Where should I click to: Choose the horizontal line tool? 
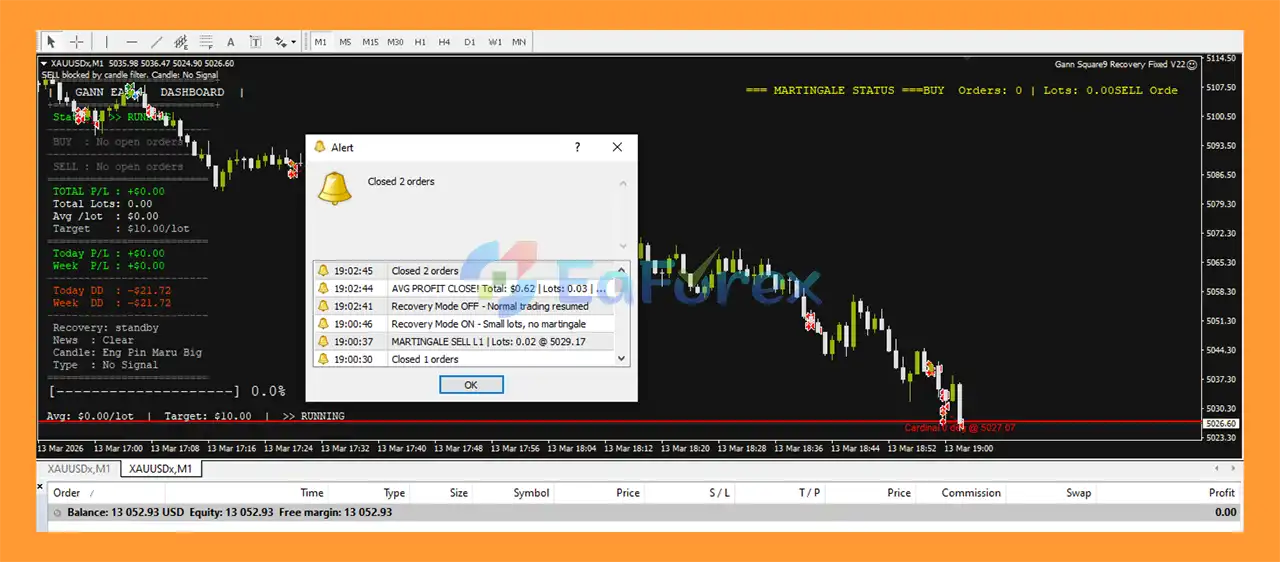pos(131,42)
